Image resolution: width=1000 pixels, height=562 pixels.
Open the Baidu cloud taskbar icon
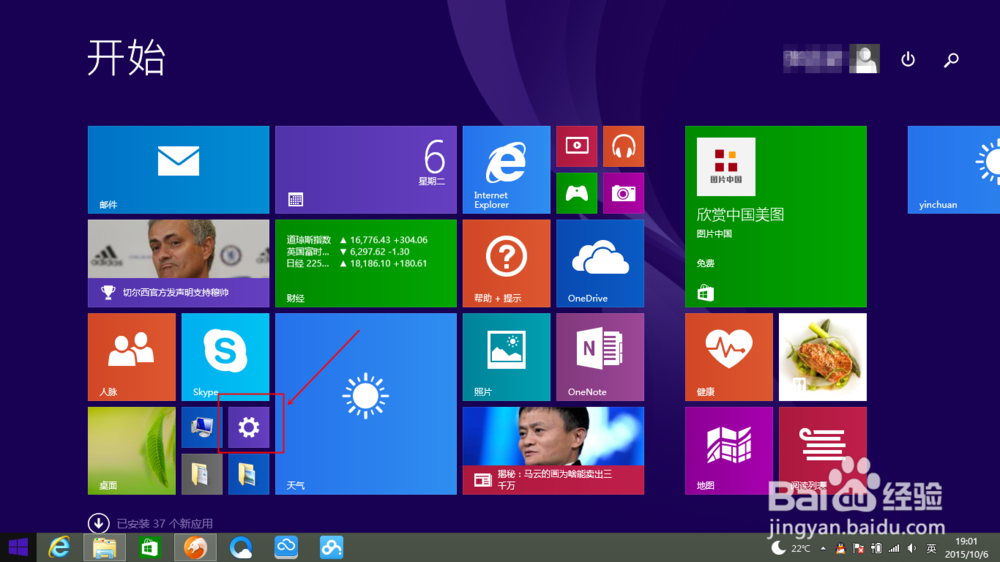pos(332,547)
